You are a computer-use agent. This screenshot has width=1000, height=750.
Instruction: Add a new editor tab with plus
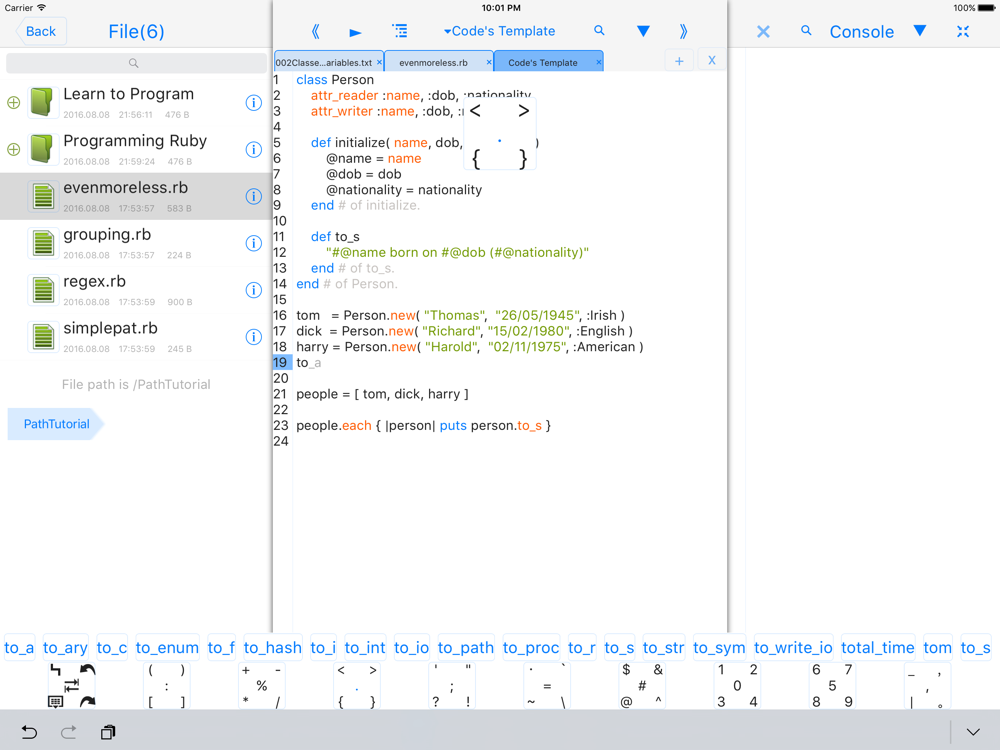coord(679,61)
